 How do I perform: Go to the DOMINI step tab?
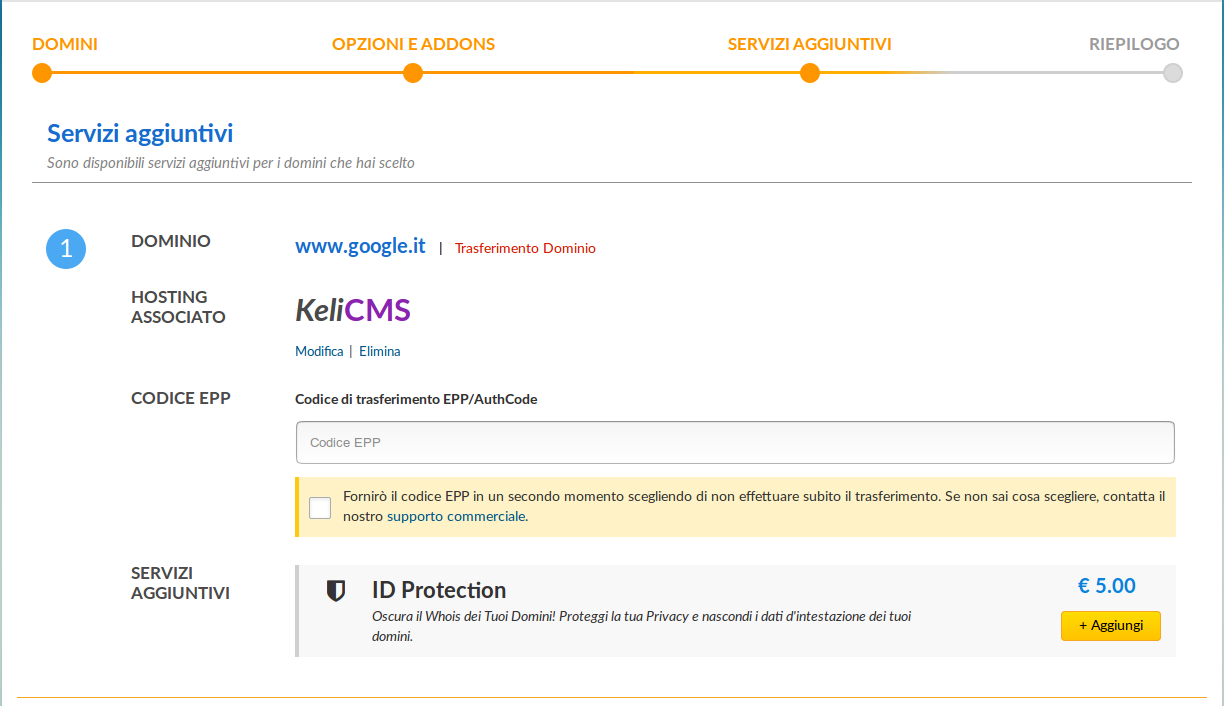point(65,44)
